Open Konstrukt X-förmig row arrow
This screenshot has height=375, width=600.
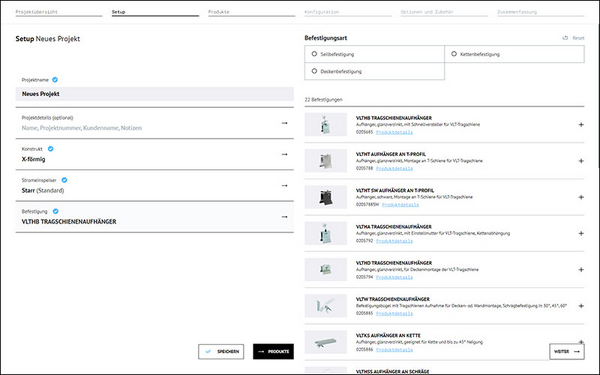(284, 155)
